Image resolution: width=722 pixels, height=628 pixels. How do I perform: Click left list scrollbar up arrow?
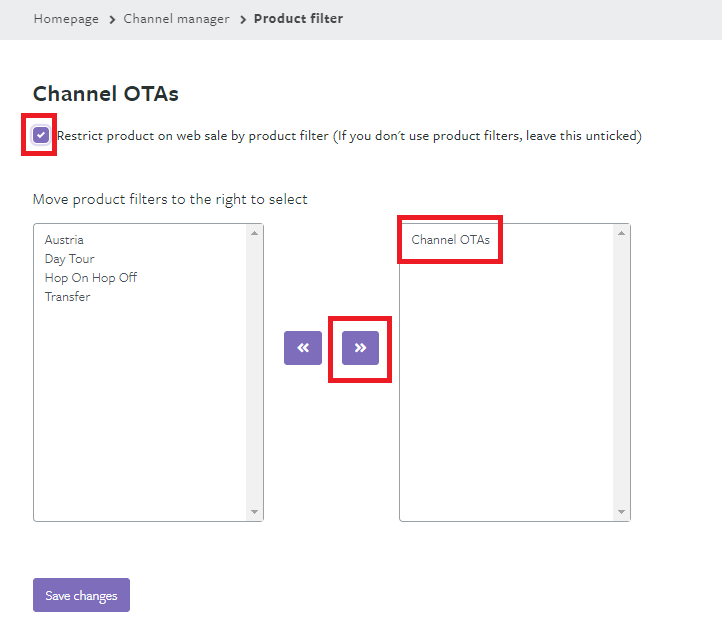tap(255, 233)
